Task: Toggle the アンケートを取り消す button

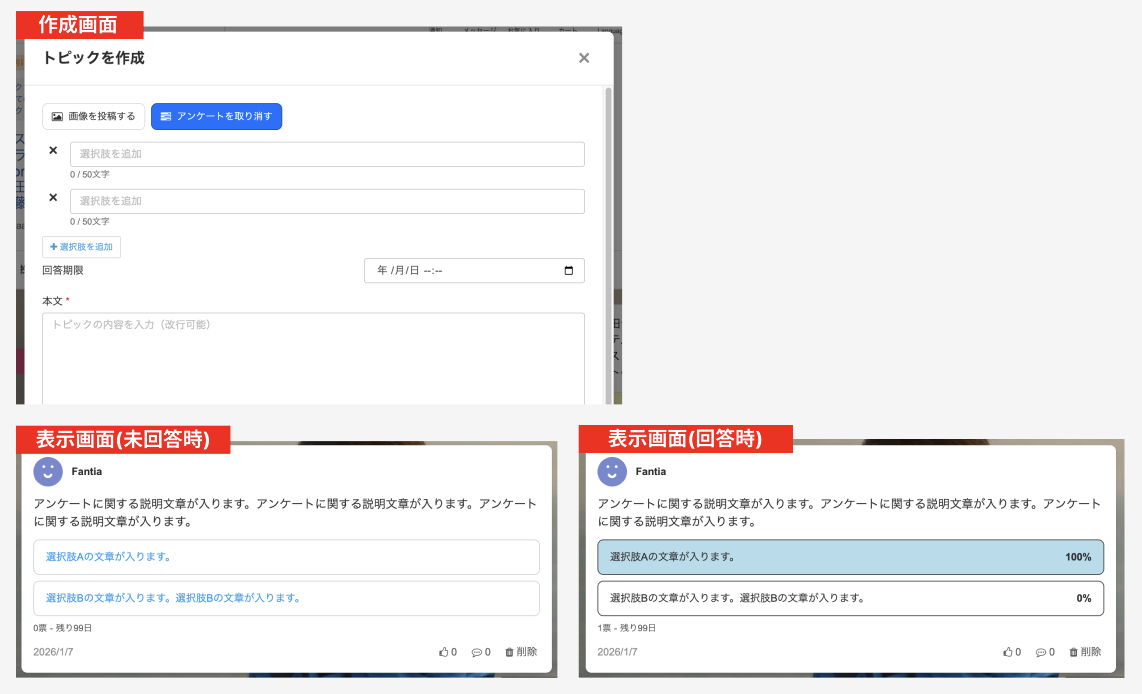Action: [x=216, y=117]
